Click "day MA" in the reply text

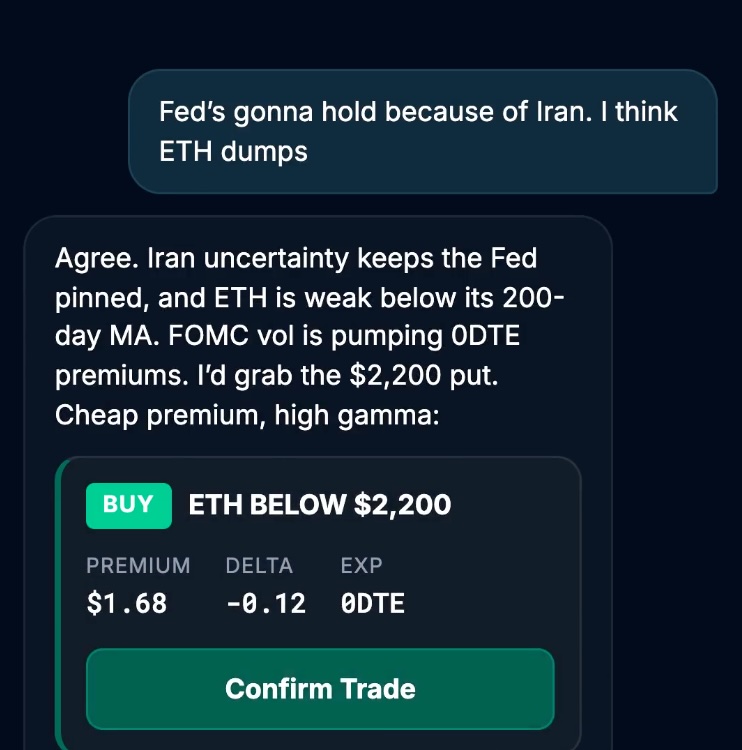107,337
